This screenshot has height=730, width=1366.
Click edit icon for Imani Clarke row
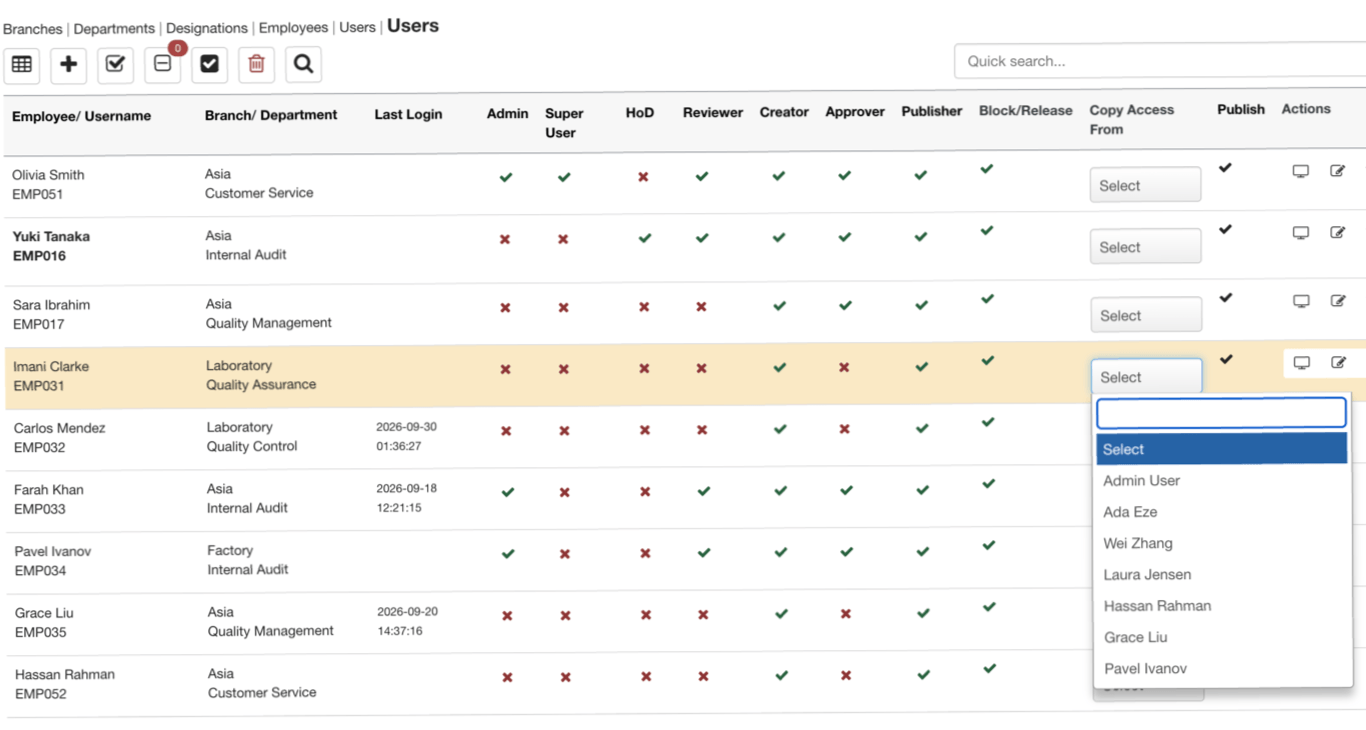click(x=1338, y=362)
